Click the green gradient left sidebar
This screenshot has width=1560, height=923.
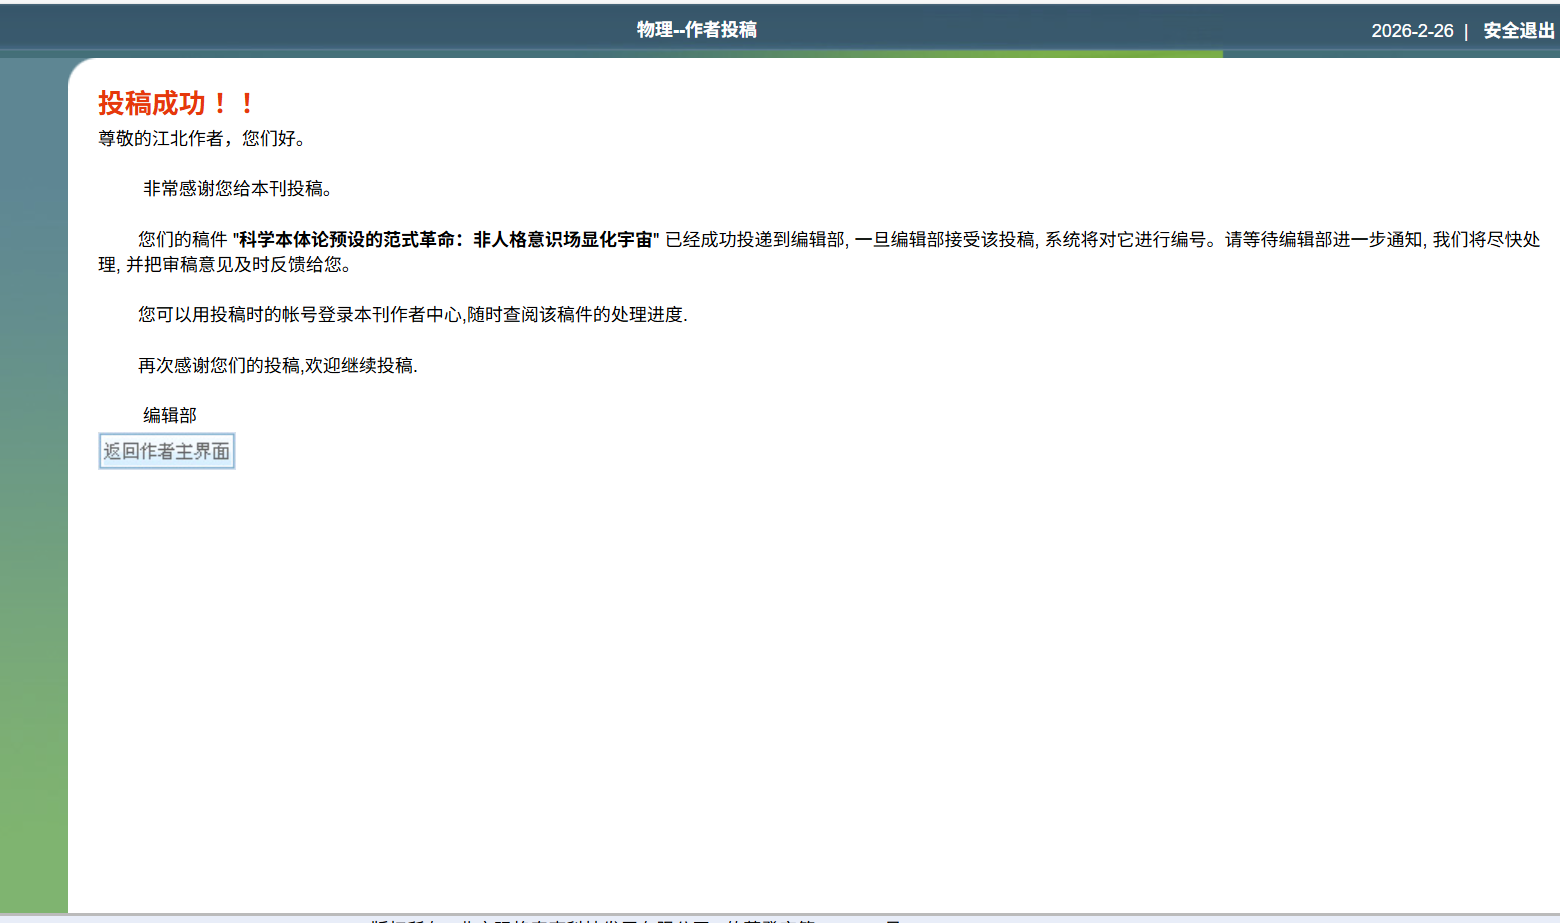(33, 500)
